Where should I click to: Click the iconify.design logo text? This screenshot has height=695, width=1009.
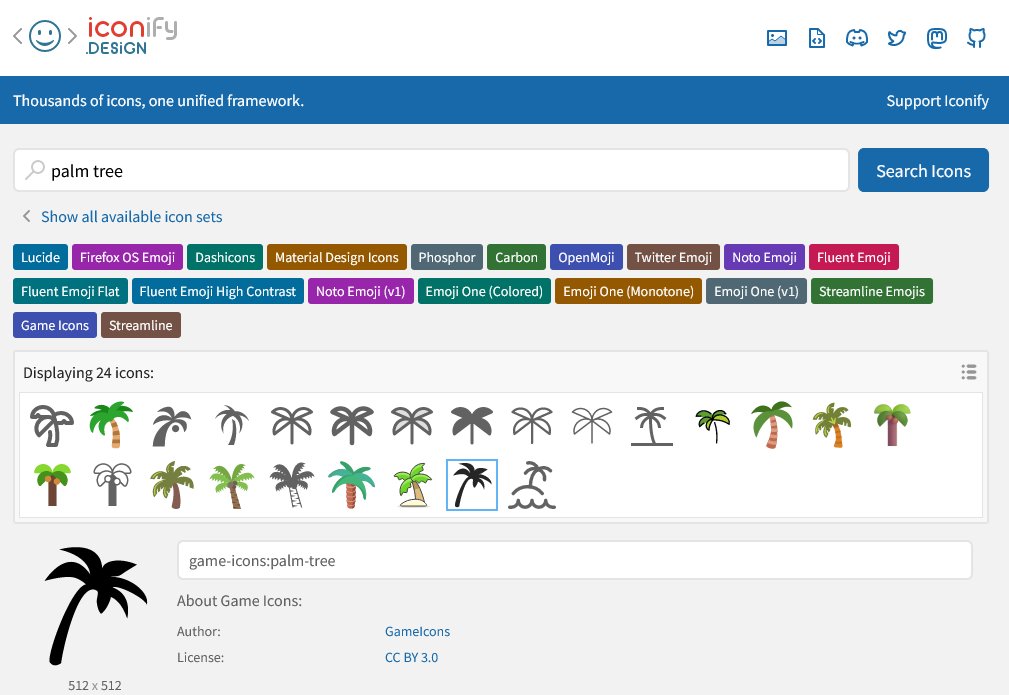click(131, 36)
